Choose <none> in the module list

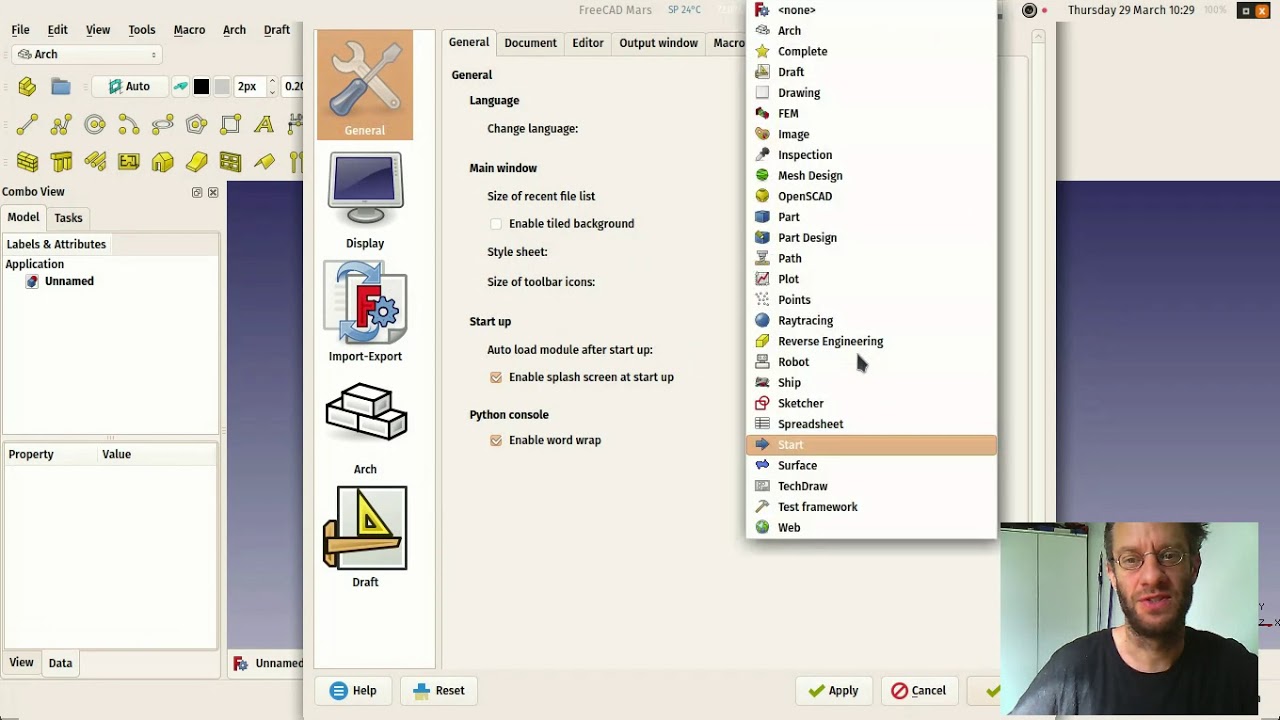(x=871, y=10)
